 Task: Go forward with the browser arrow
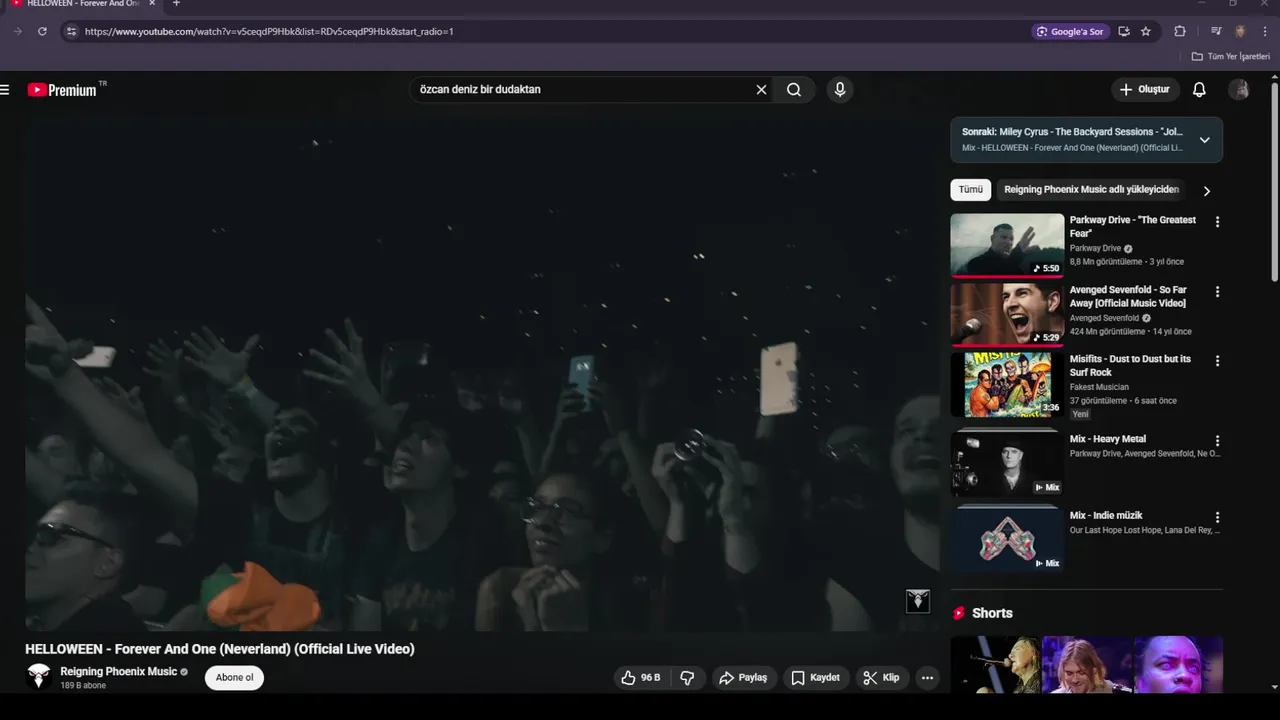[x=18, y=31]
